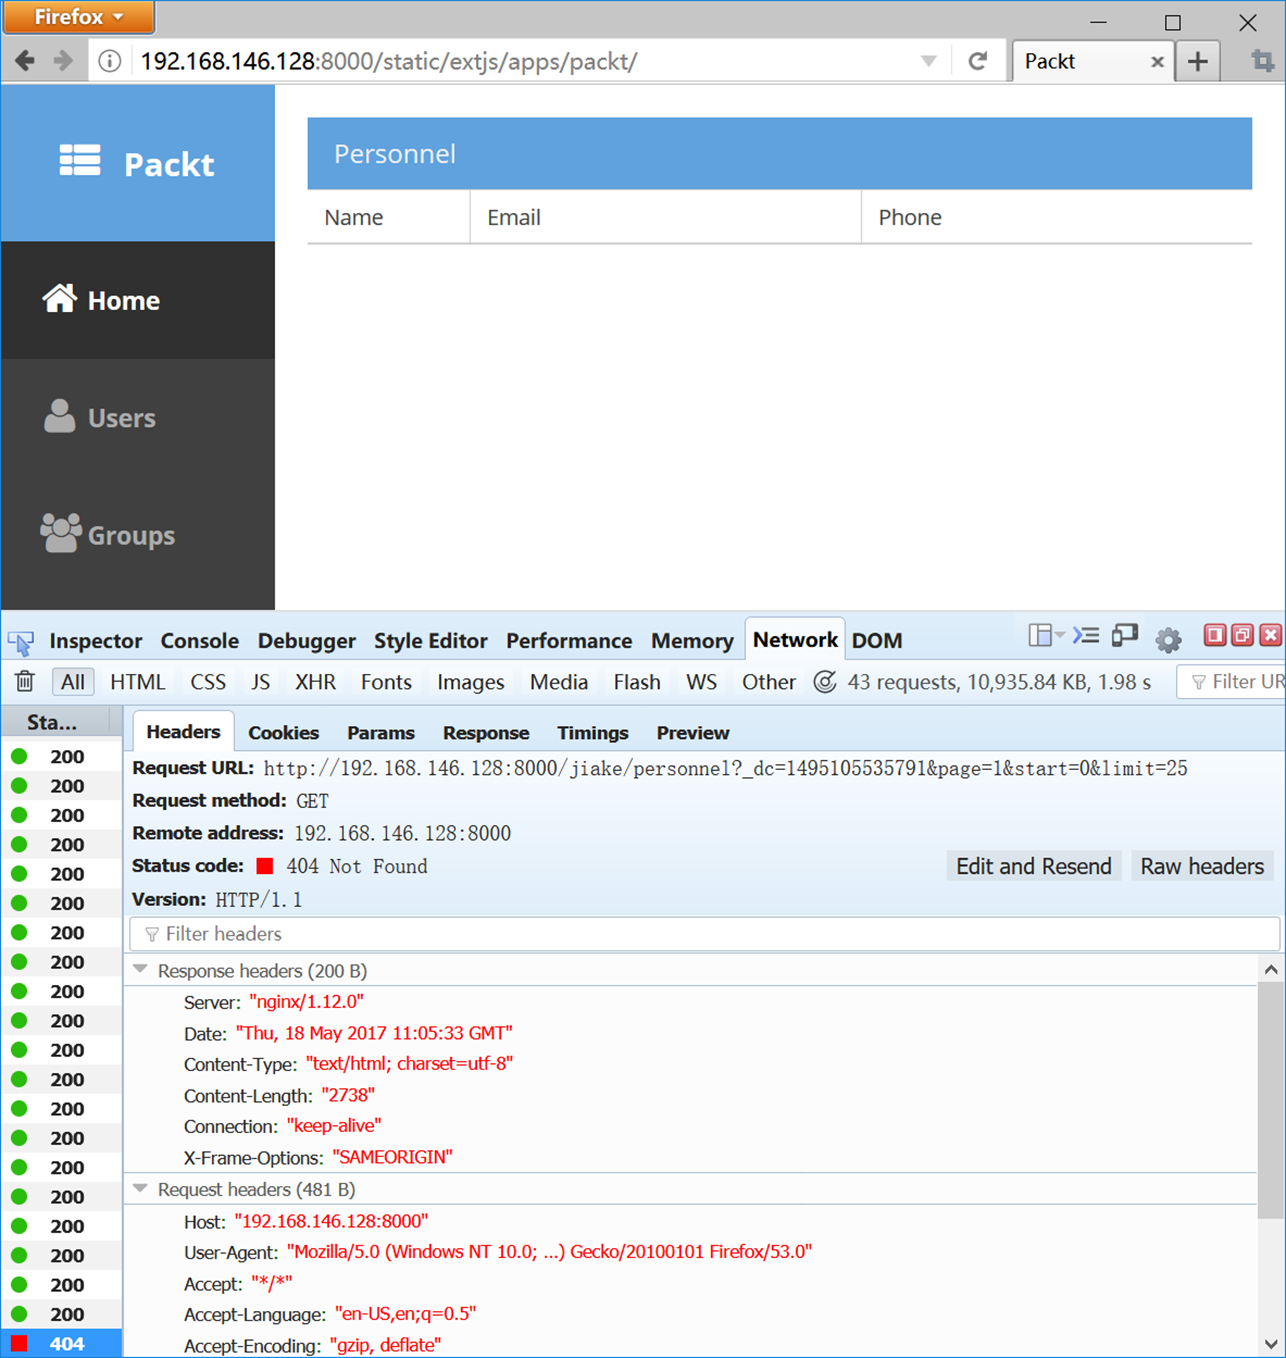Toggle the Media network filter
This screenshot has height=1358, width=1286.
pyautogui.click(x=559, y=682)
